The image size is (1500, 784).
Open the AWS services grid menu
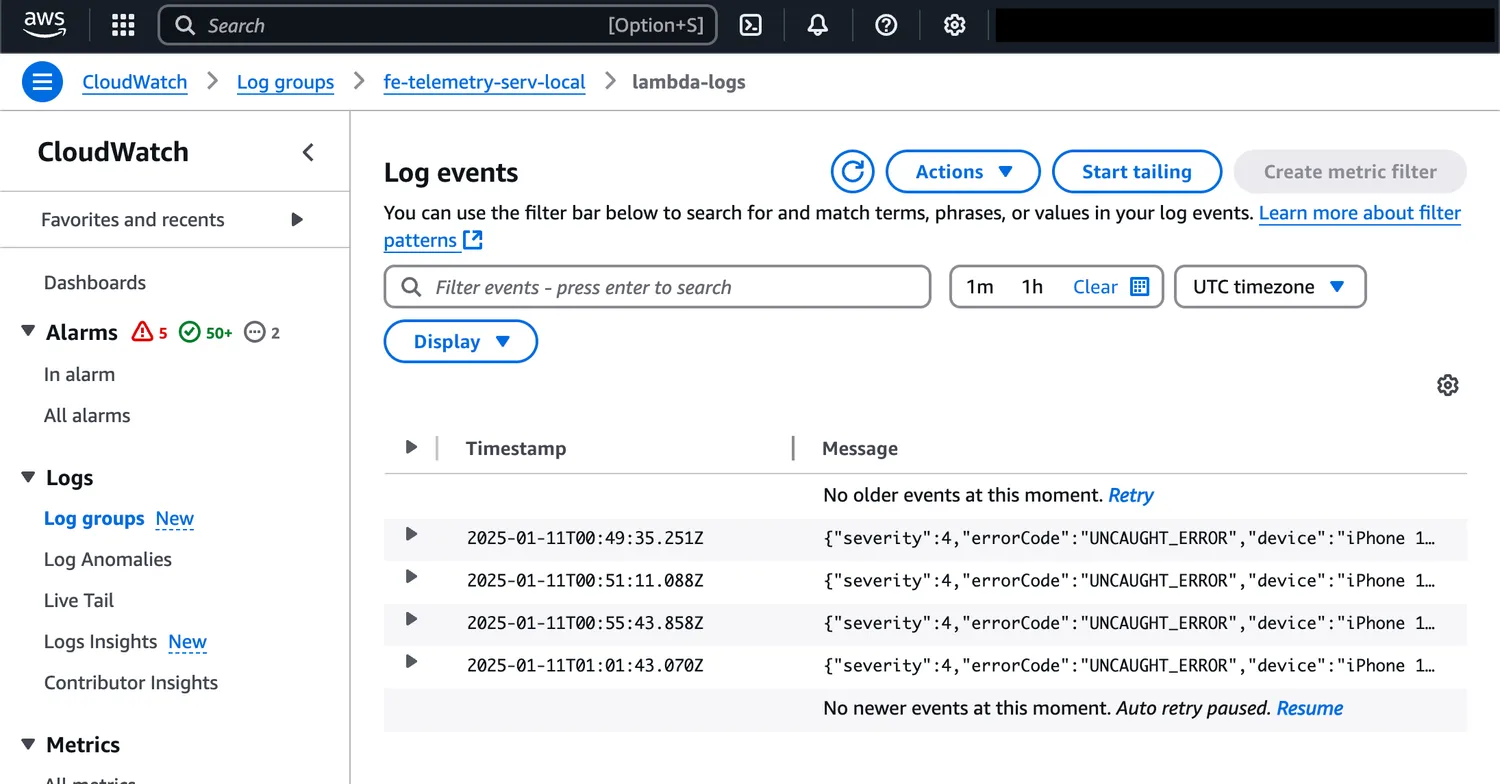pyautogui.click(x=123, y=26)
